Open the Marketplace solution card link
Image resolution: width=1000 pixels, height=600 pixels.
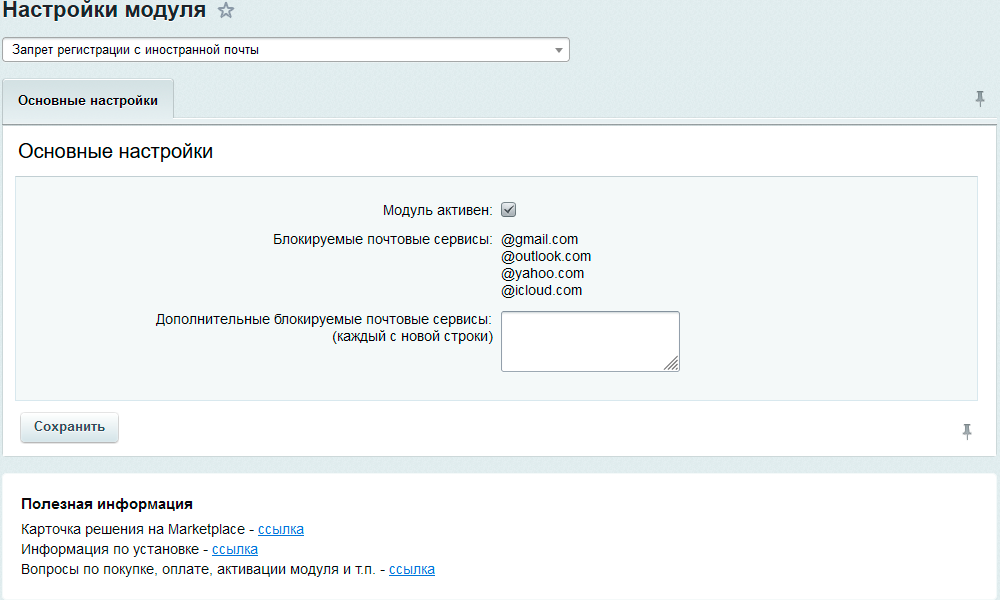pos(281,529)
